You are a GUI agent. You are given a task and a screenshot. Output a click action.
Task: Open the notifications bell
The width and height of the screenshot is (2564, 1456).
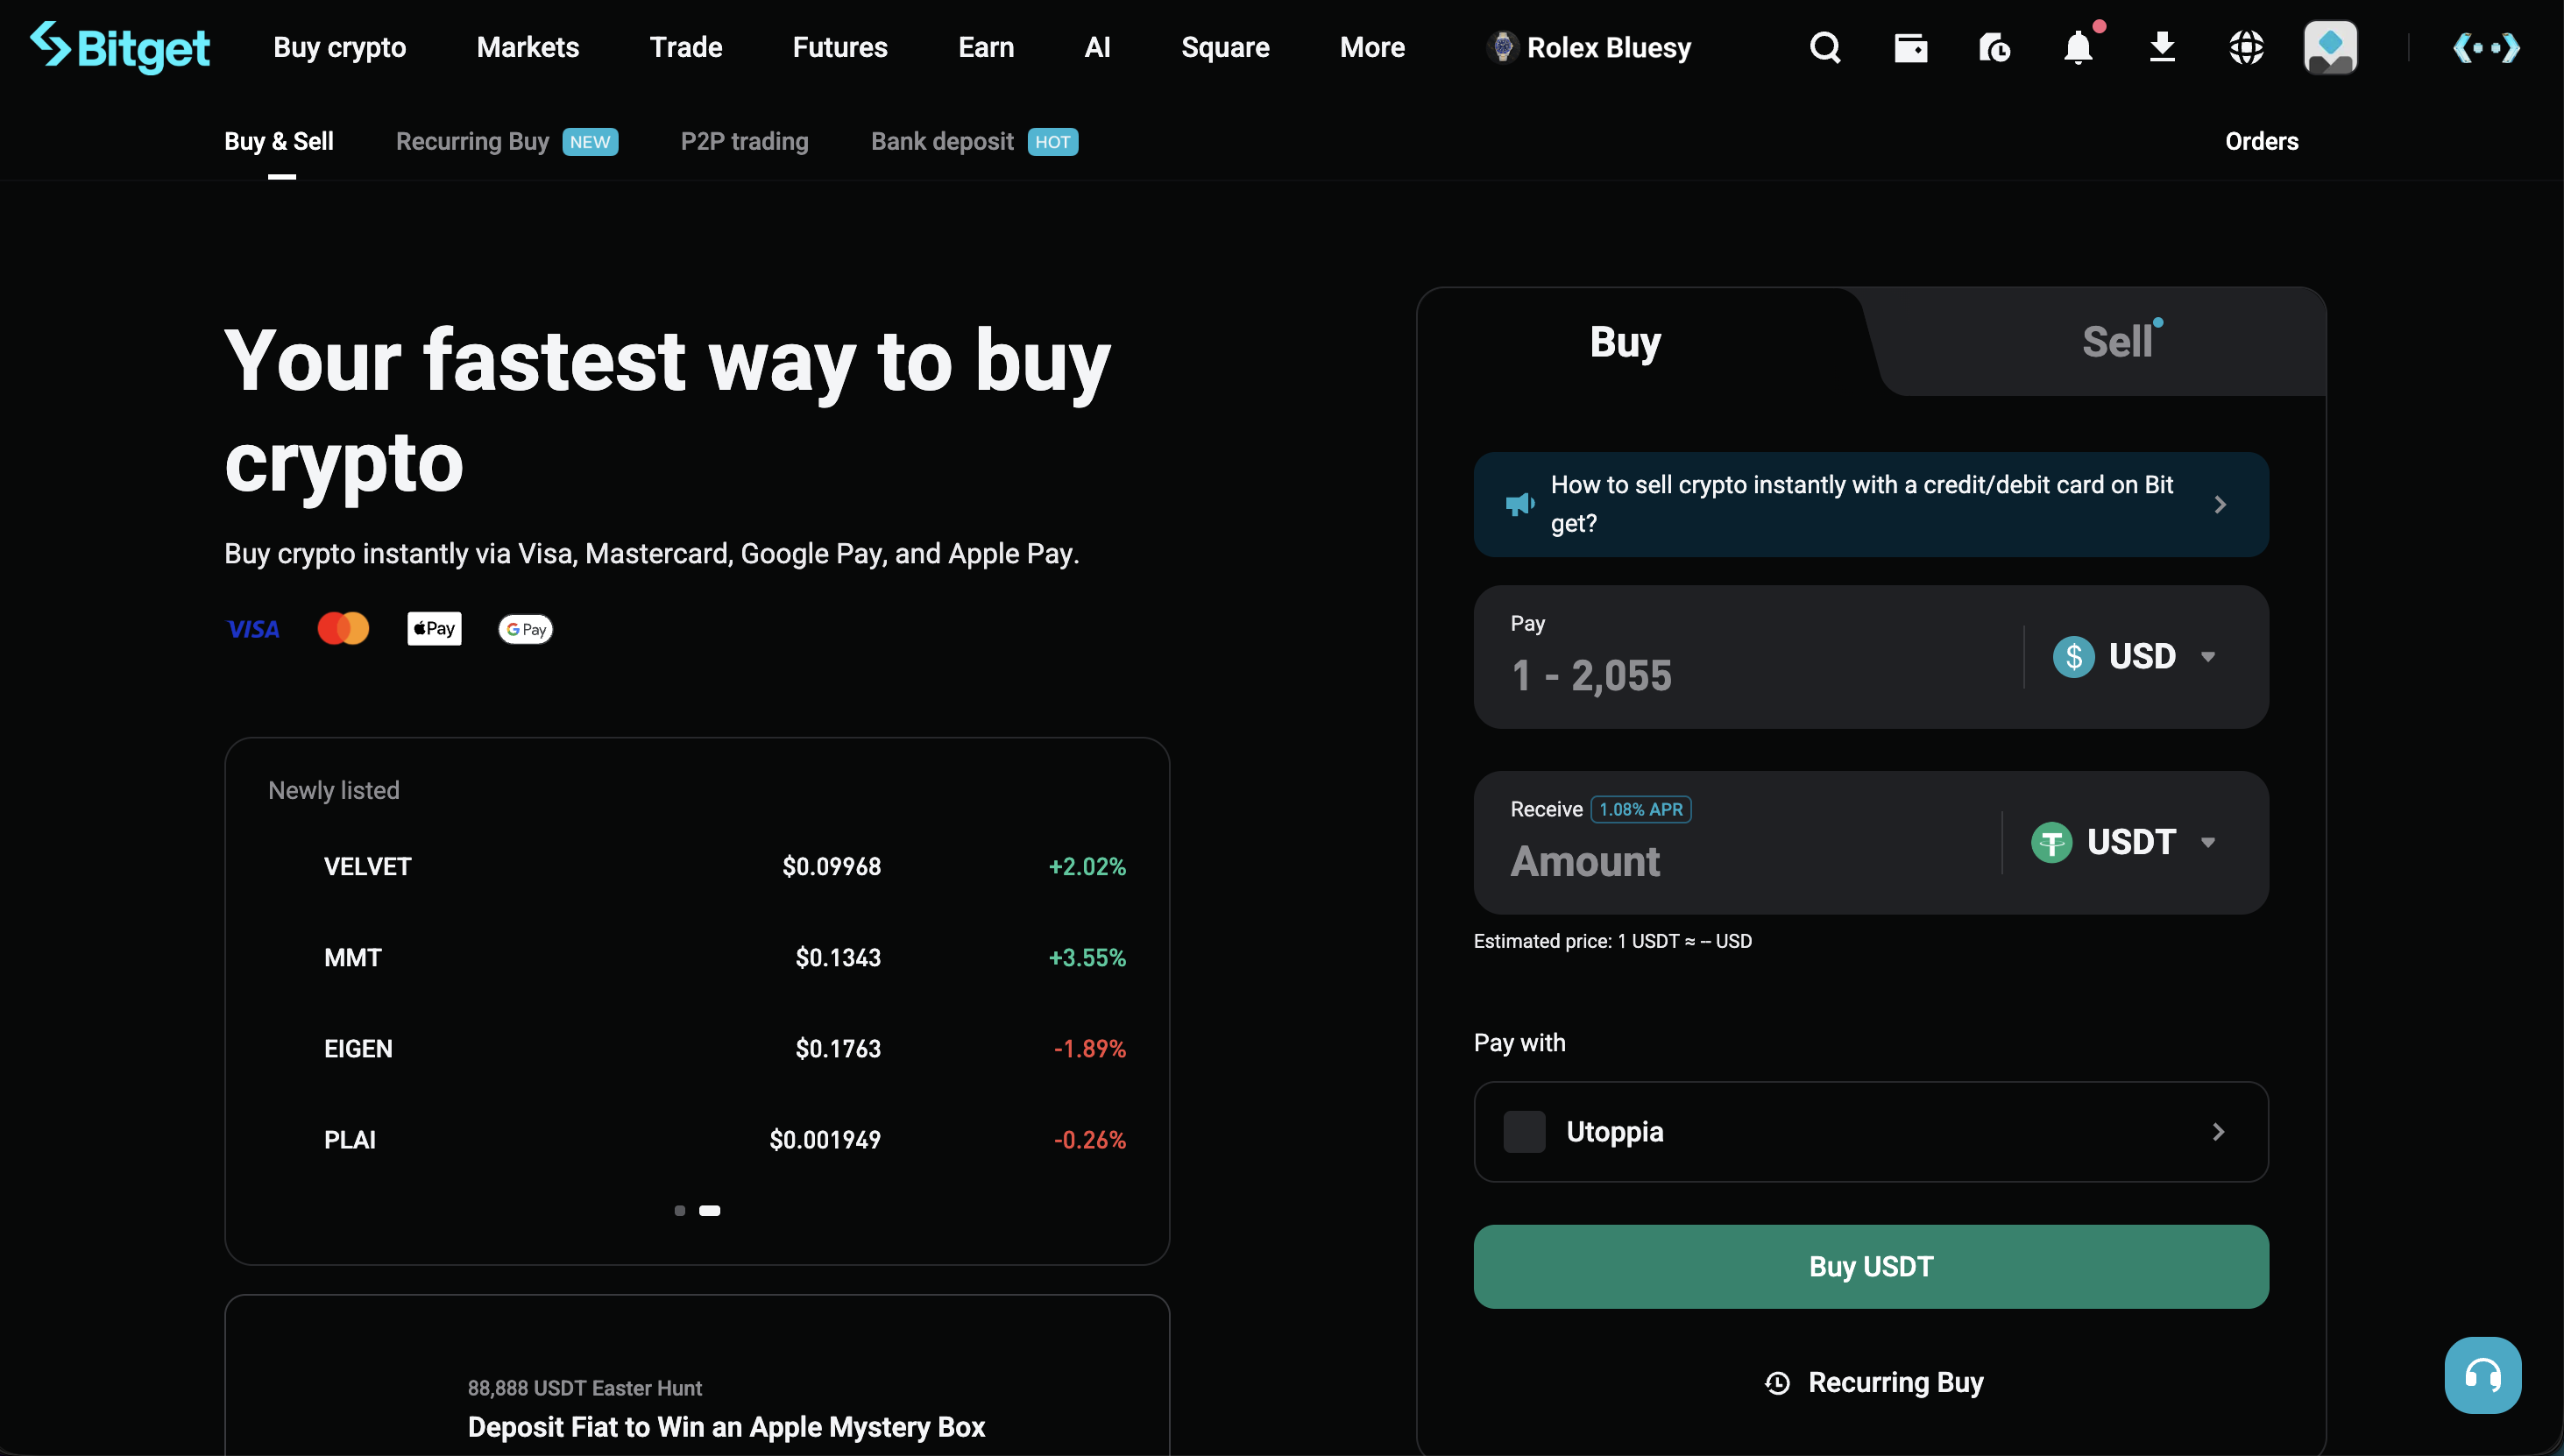coord(2078,47)
